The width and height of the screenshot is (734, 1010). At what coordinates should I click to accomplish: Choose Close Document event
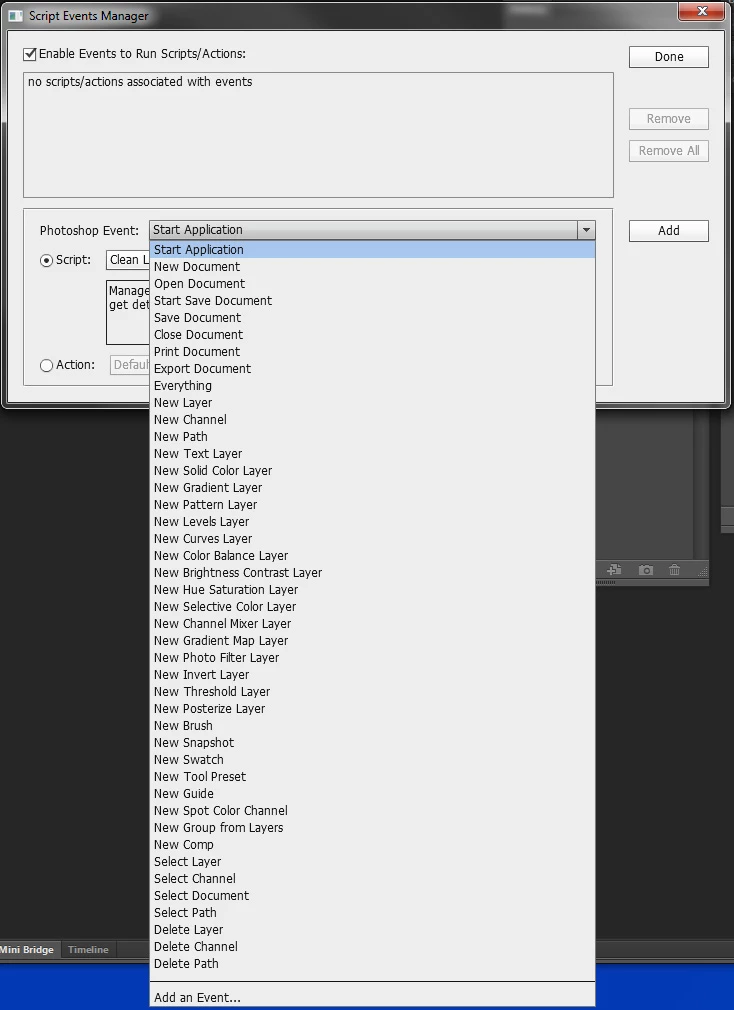(x=372, y=334)
